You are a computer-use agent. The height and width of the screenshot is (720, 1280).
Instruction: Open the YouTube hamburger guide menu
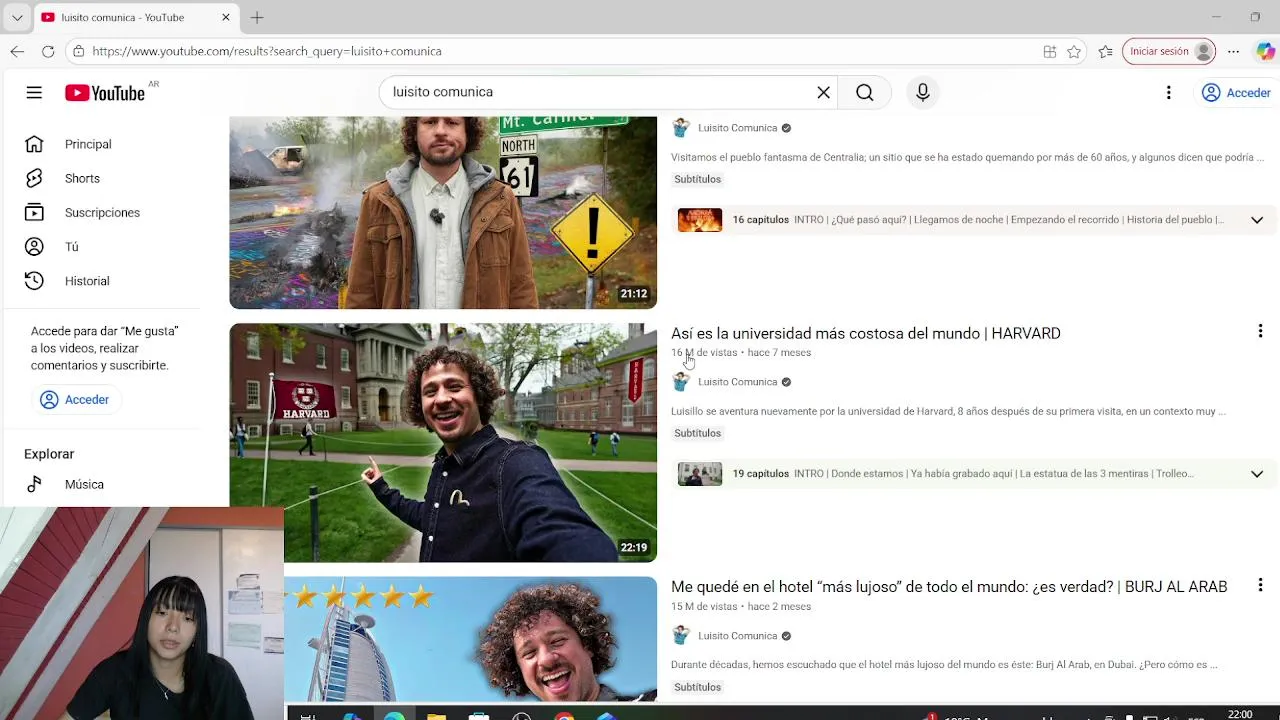(x=34, y=92)
